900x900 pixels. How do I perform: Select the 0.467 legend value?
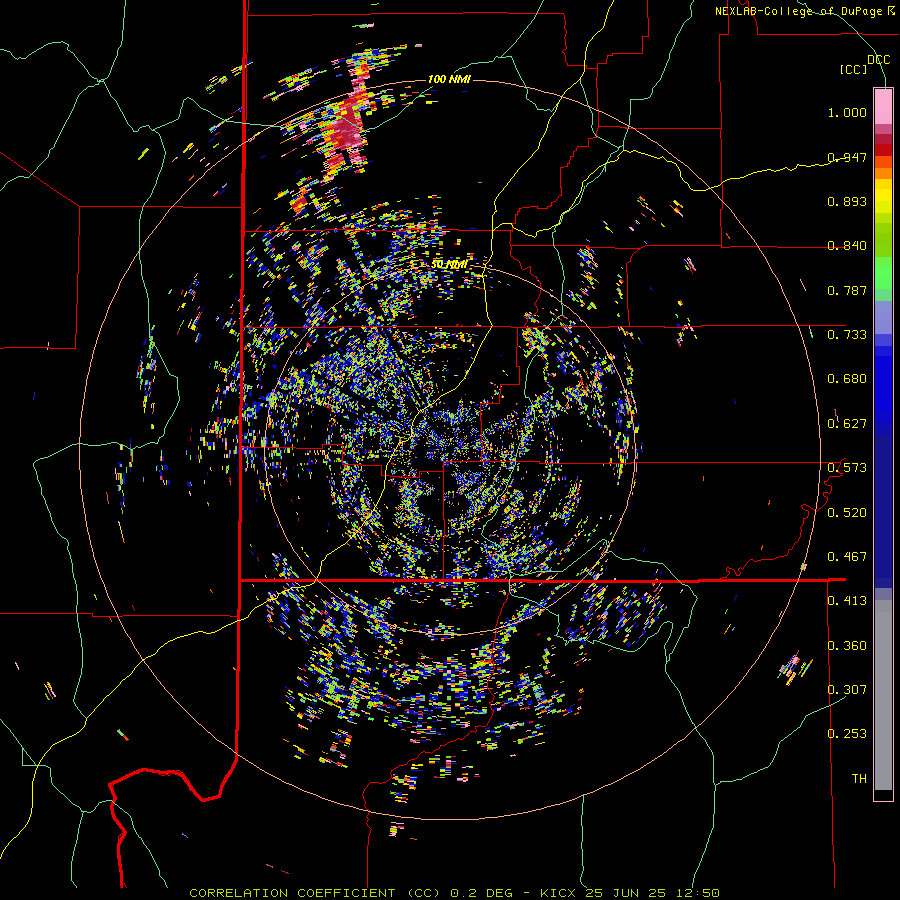coord(847,557)
